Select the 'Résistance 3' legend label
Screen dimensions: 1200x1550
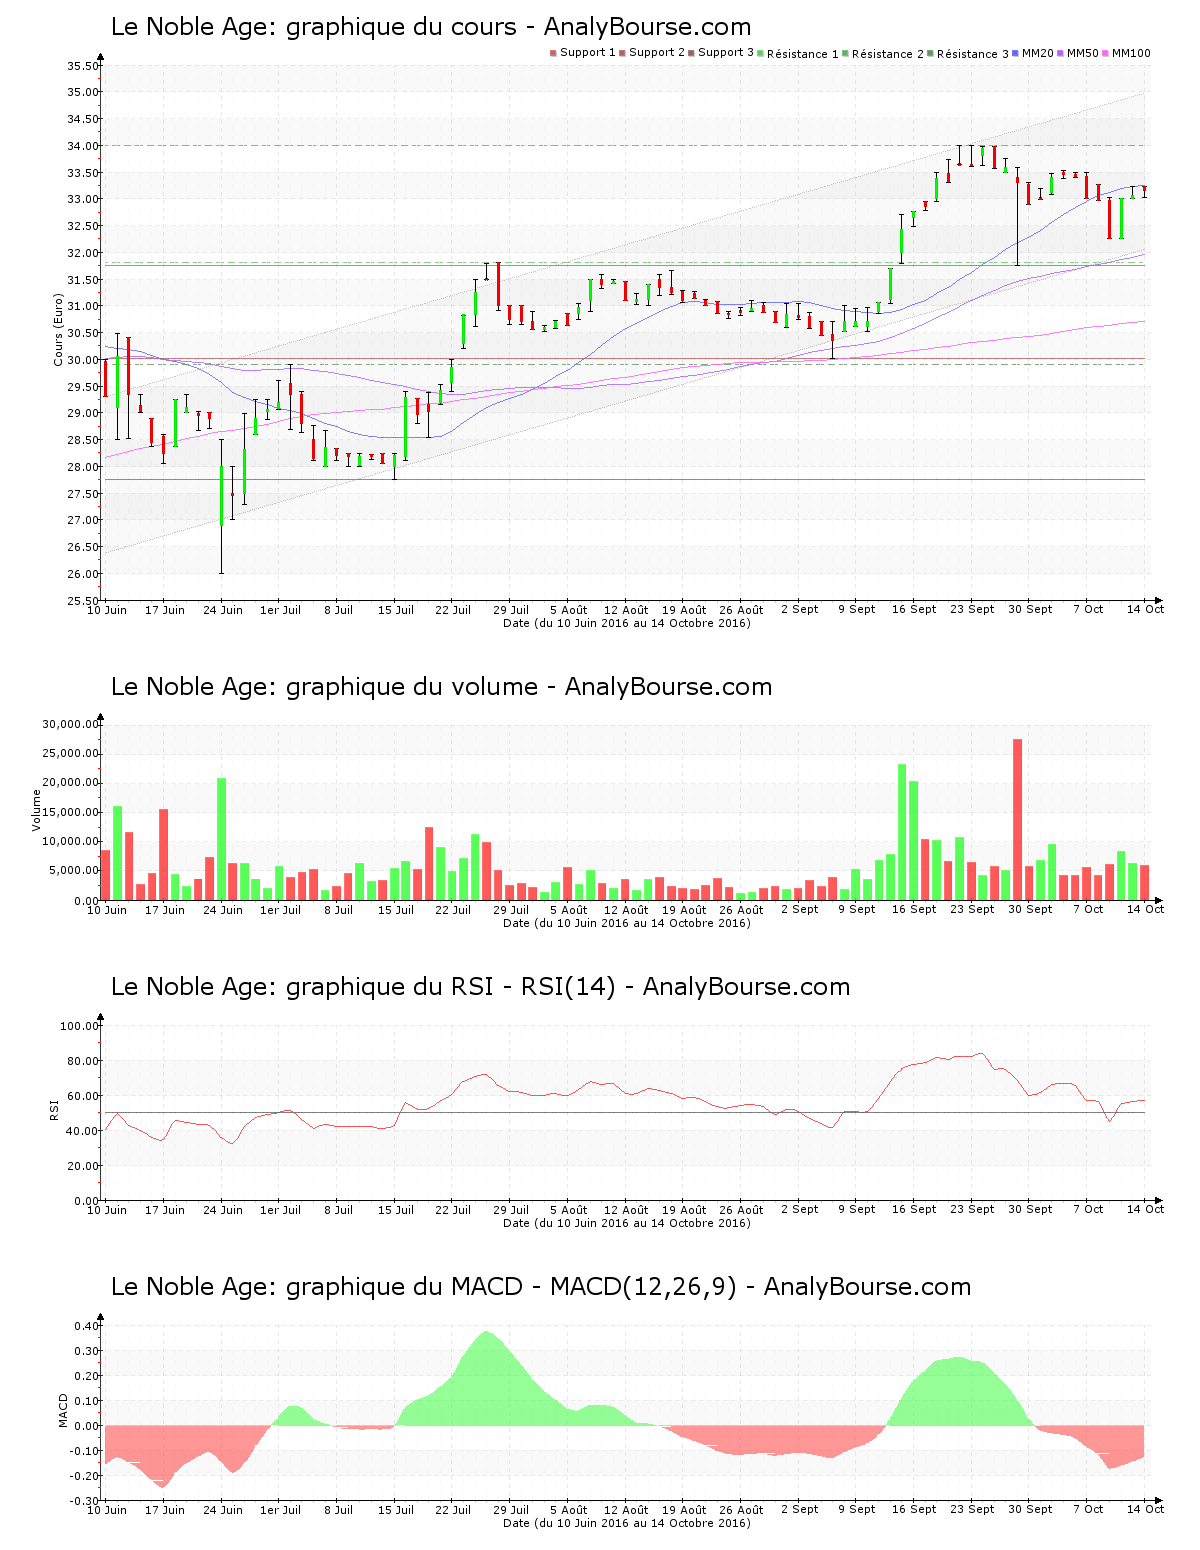[973, 54]
